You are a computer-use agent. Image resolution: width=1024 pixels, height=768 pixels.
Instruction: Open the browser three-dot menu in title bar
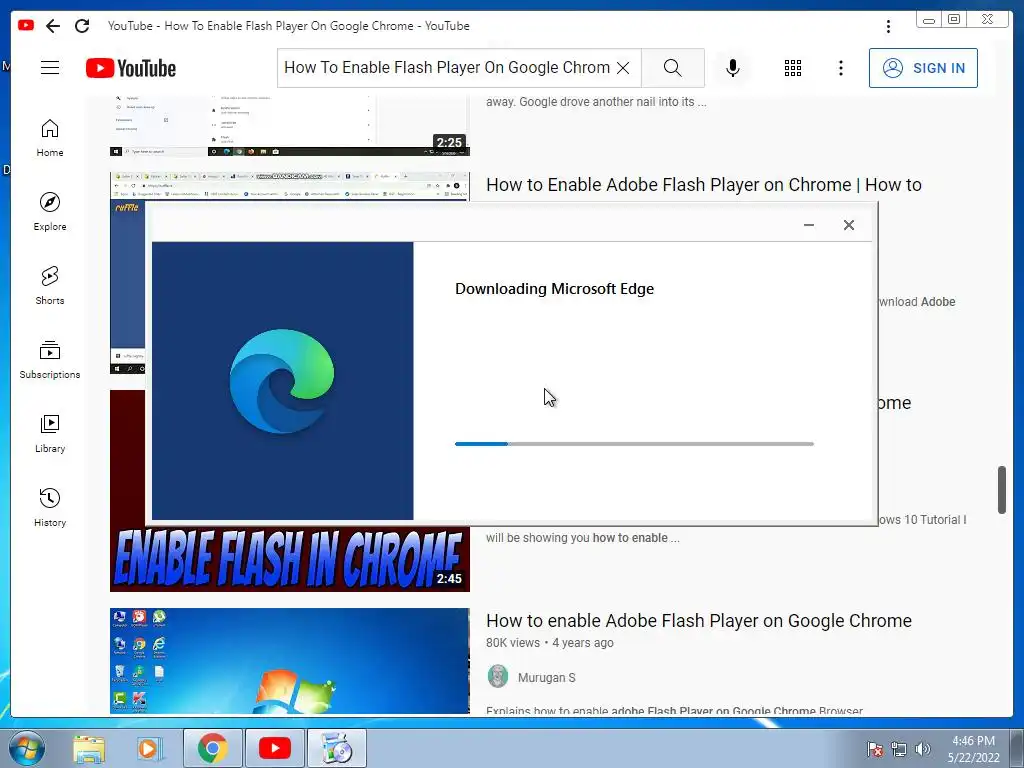(x=888, y=26)
